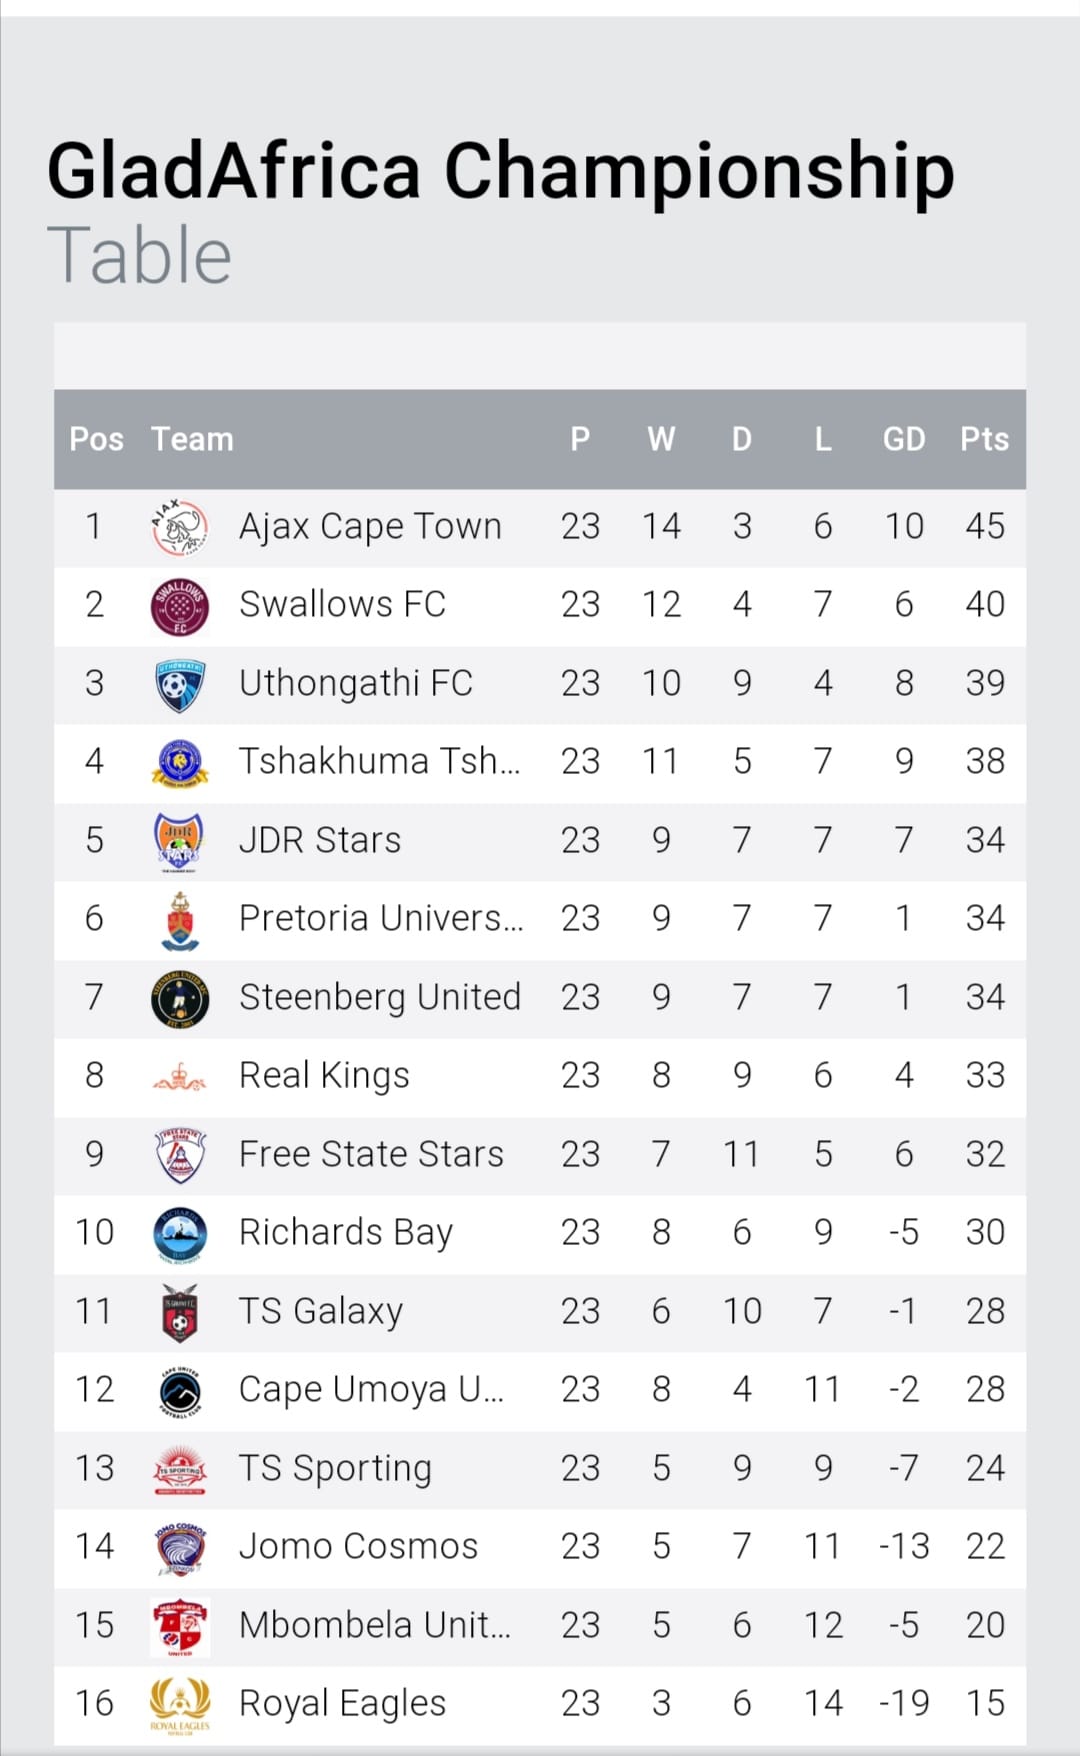Select the Tshakhuma team crest icon
Screen dimensions: 1080x1756
tap(180, 763)
